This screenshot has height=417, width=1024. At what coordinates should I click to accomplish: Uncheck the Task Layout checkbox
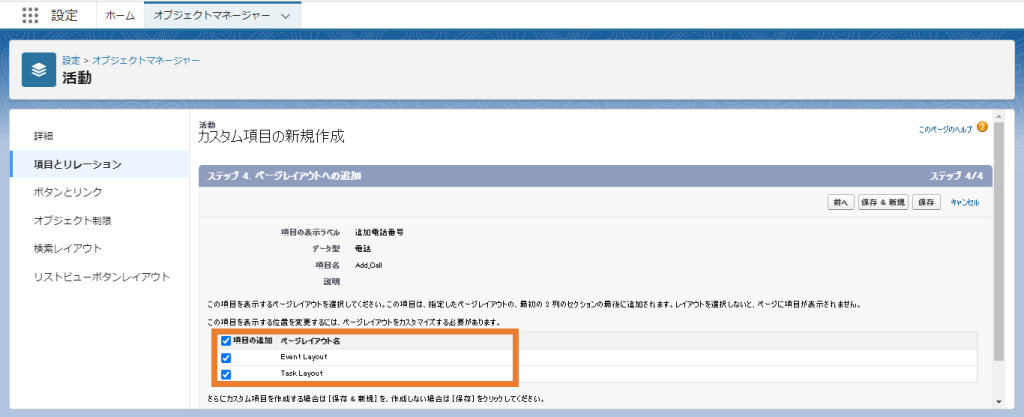[226, 374]
